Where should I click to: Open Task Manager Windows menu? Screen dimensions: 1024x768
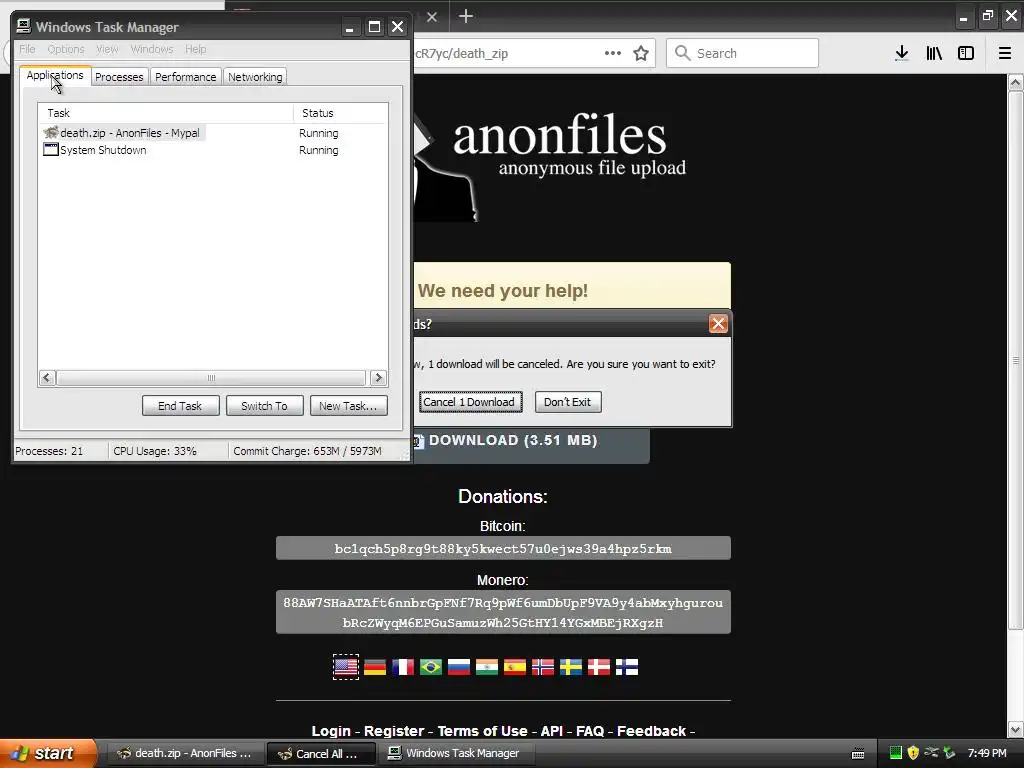click(x=152, y=49)
